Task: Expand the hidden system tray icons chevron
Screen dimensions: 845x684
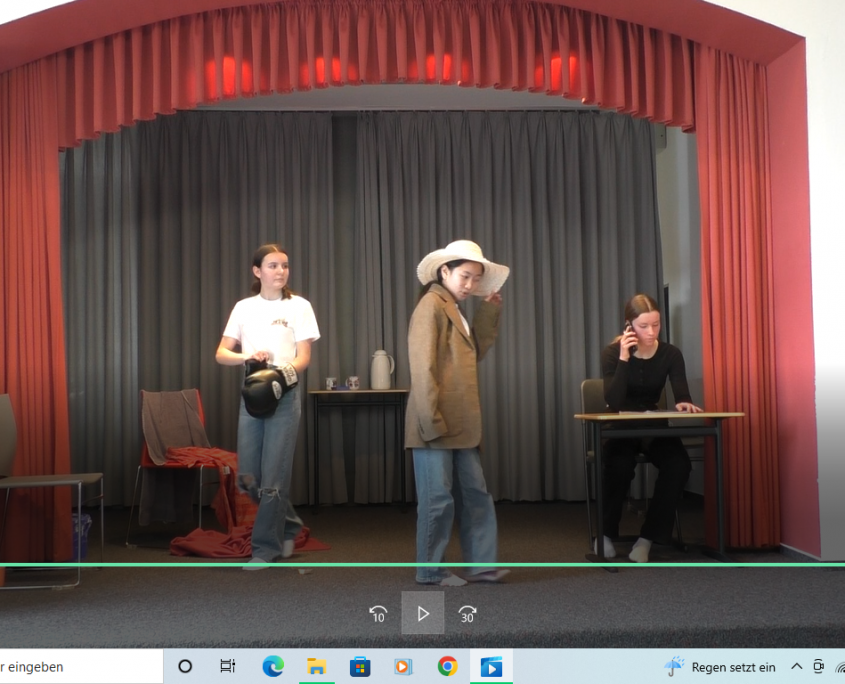Action: (797, 666)
